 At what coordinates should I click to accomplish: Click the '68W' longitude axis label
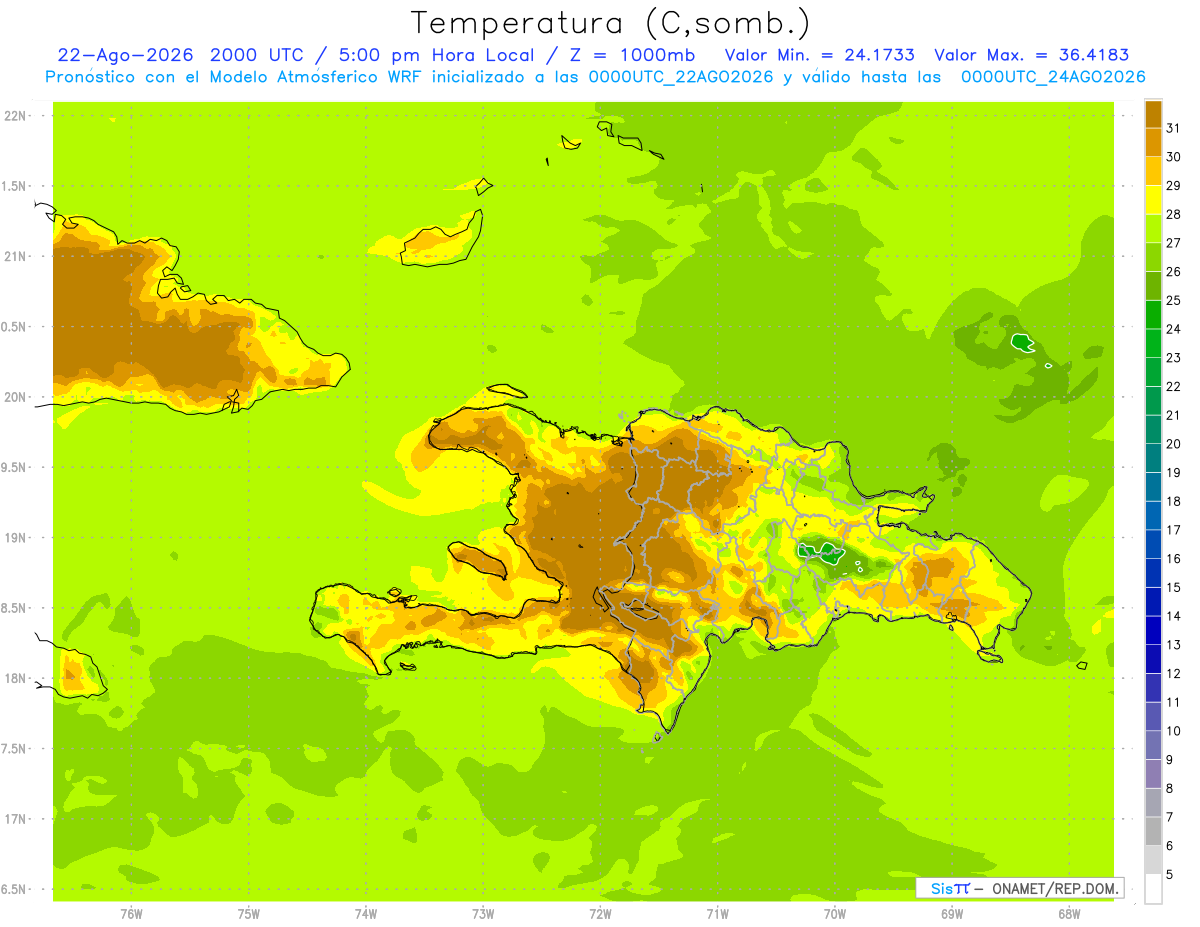coord(1069,914)
